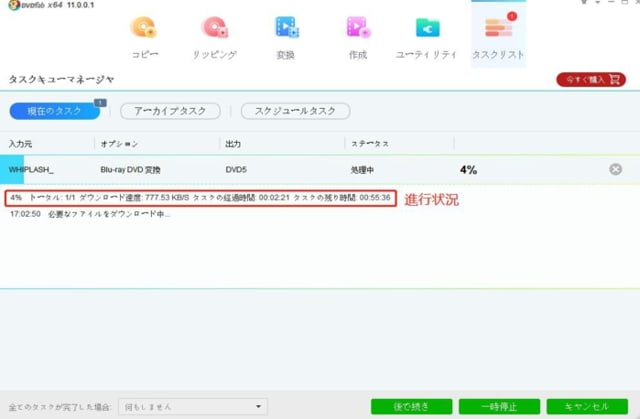Open the 変換 (Converter) module
The width and height of the screenshot is (640, 419).
click(x=286, y=36)
